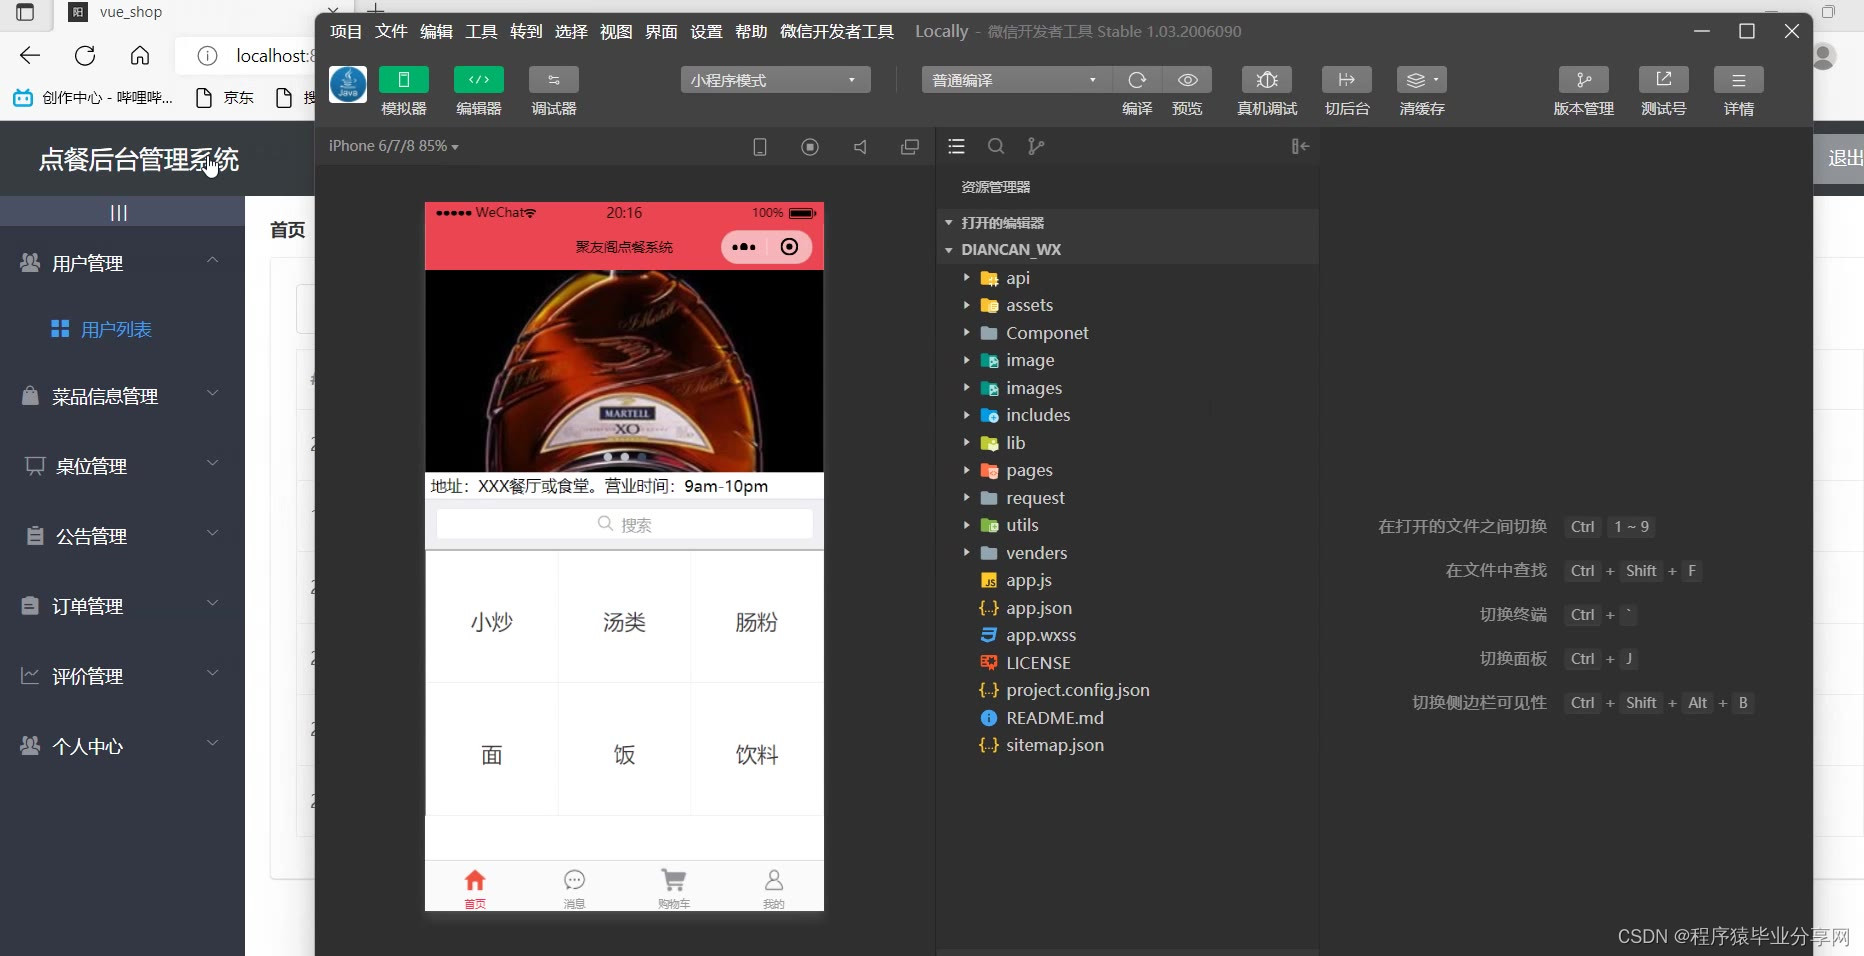Click the simulator record icon
The height and width of the screenshot is (956, 1864).
[x=810, y=147]
